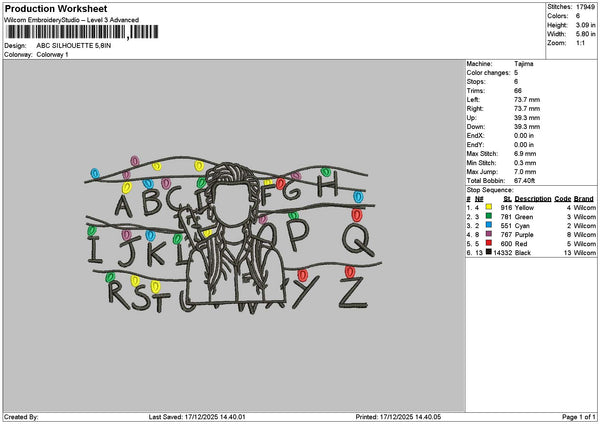Click the 'Last Saved: 17/12/2025 14.40.01' footer text
600x424 pixels.
point(197,417)
